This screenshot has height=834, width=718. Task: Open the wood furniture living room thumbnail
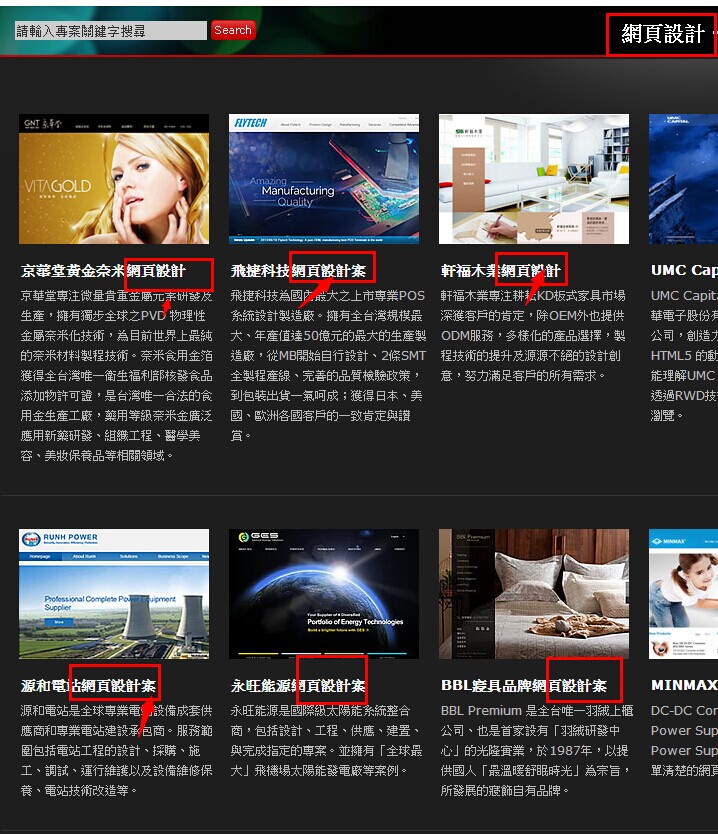[534, 179]
